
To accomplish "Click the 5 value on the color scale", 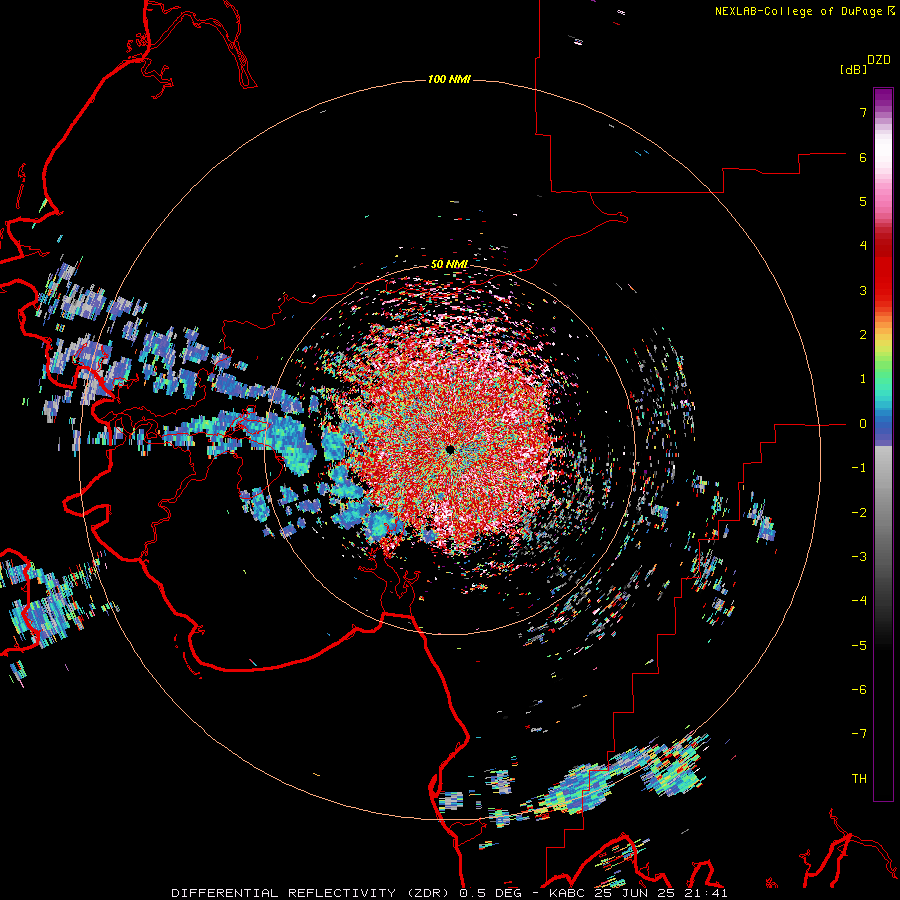I will point(863,201).
